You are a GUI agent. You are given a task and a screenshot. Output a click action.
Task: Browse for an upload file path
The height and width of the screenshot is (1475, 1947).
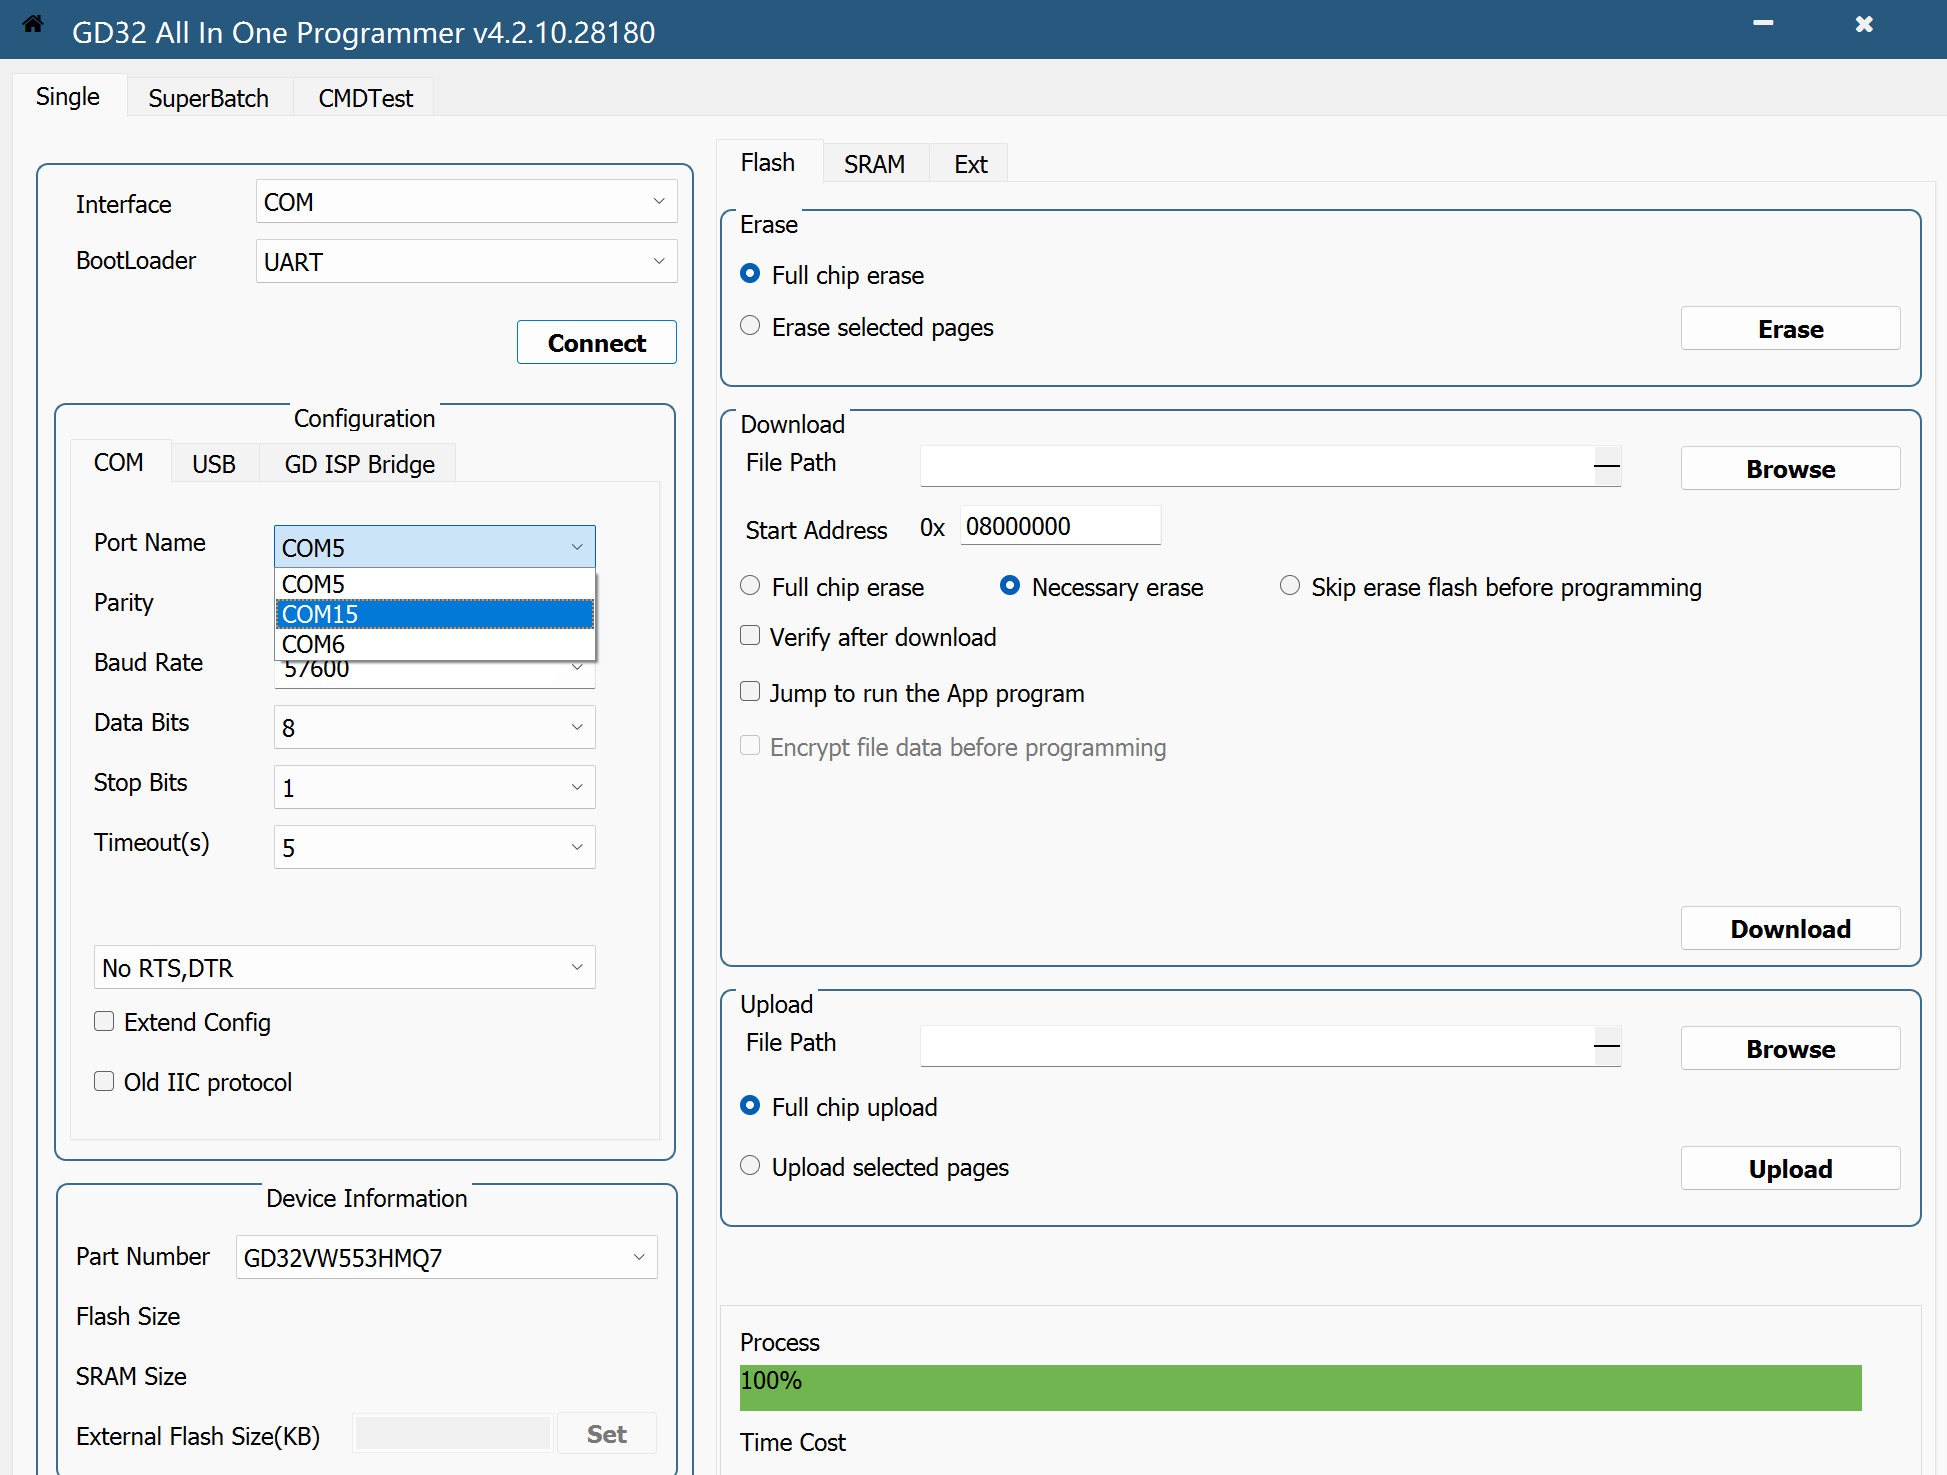pos(1790,1048)
